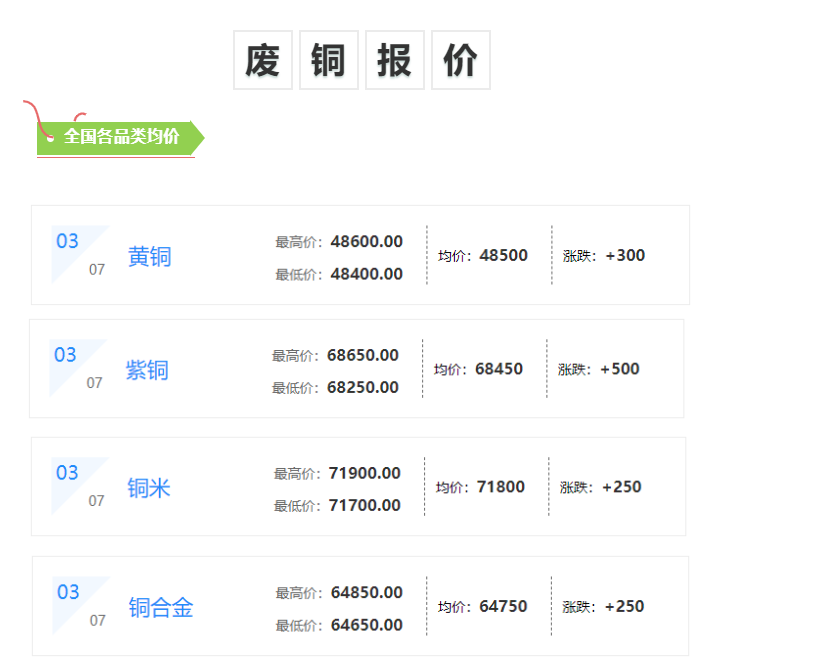Click the 铜米 highest price 71900.00
This screenshot has height=669, width=832.
(x=364, y=474)
